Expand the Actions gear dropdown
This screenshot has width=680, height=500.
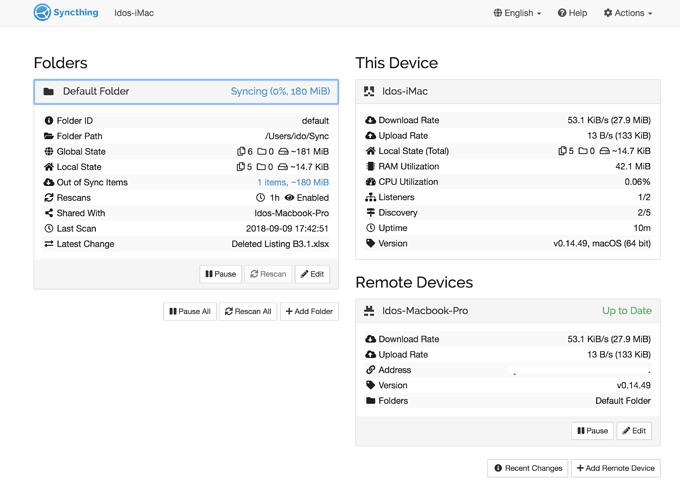pos(628,13)
